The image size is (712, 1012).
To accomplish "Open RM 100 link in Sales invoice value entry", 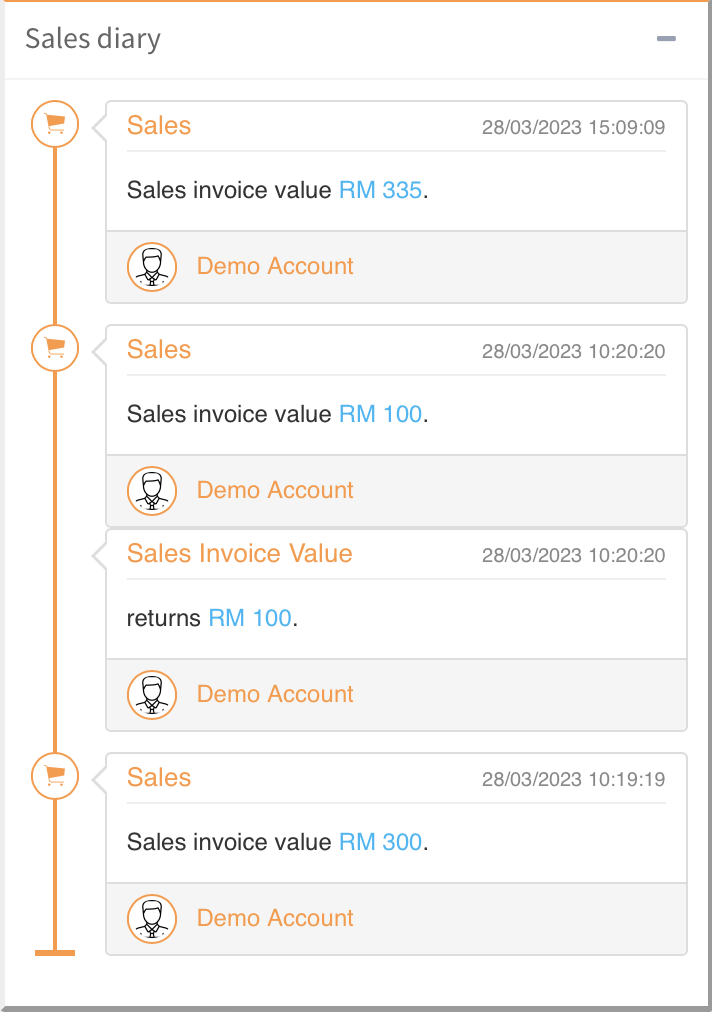I will coord(381,414).
